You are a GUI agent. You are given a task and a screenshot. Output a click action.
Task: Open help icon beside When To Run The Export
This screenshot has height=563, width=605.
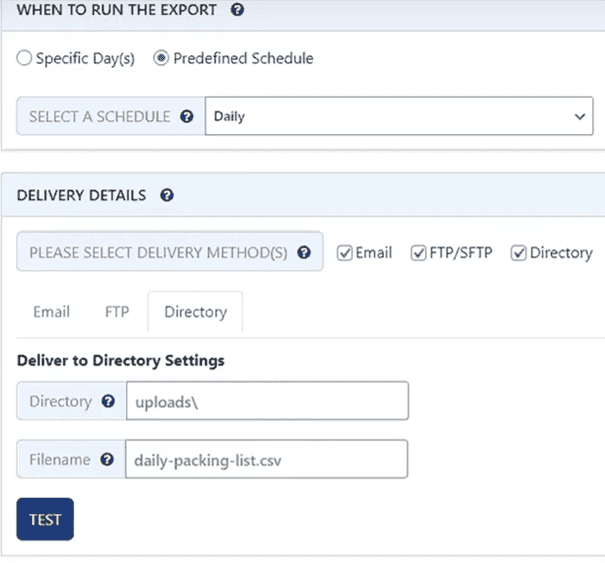237,9
